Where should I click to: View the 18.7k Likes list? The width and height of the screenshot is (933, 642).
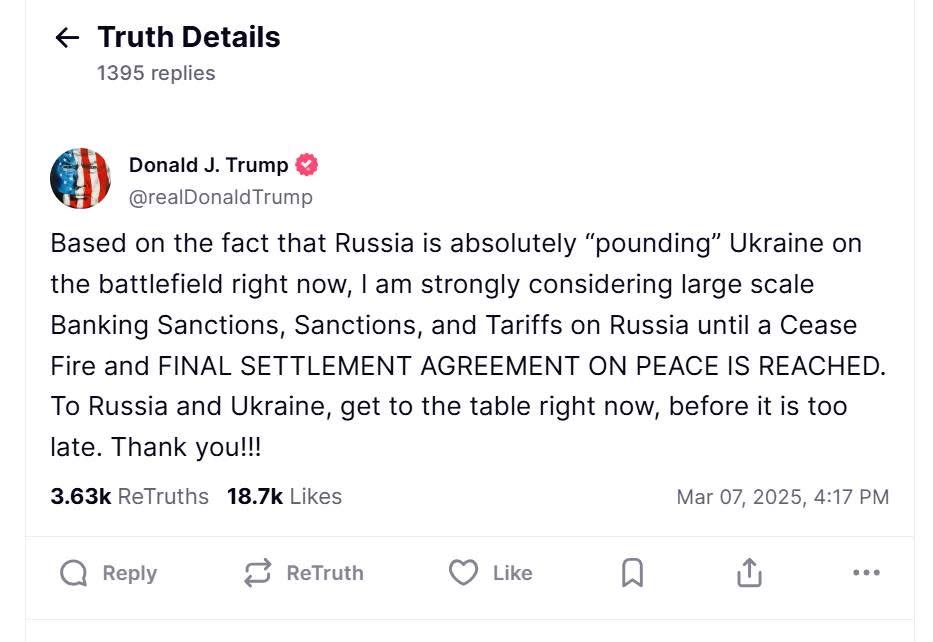coord(284,496)
